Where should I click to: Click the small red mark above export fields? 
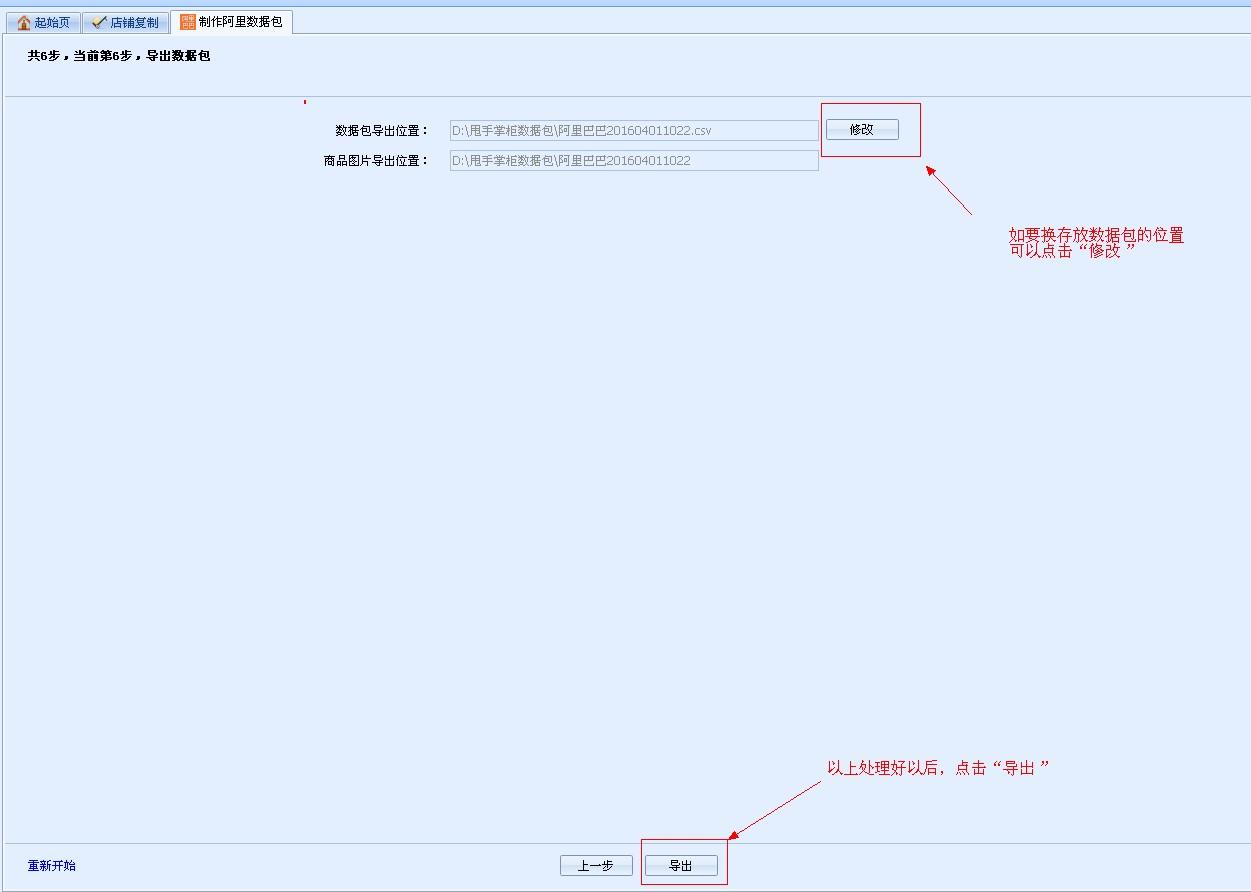tap(305, 102)
